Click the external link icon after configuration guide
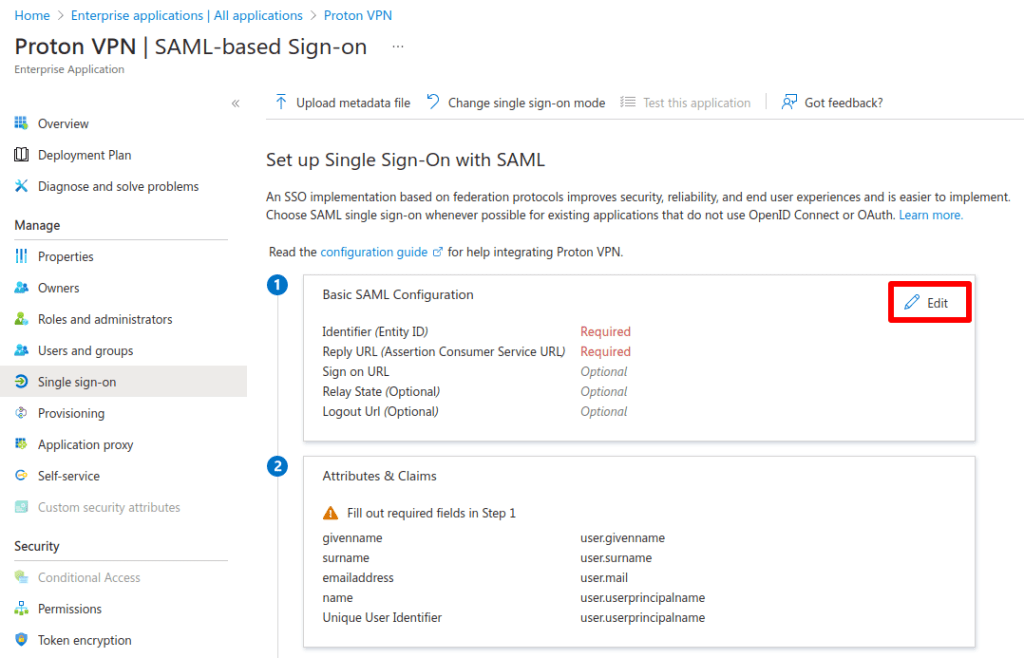This screenshot has width=1024, height=658. [x=438, y=252]
